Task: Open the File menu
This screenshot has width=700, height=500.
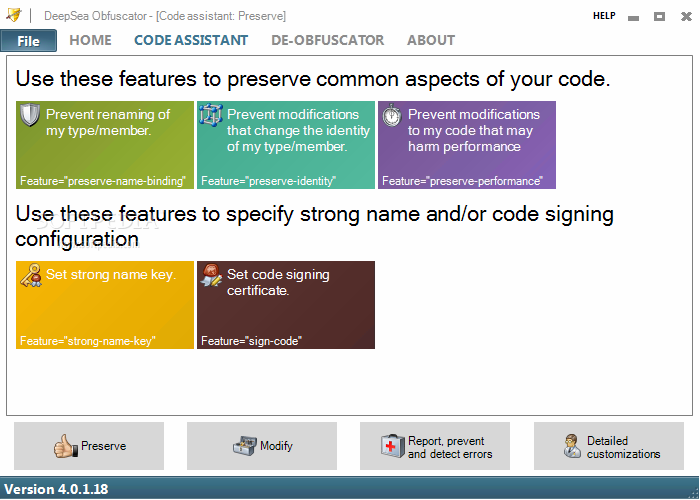Action: pyautogui.click(x=29, y=41)
